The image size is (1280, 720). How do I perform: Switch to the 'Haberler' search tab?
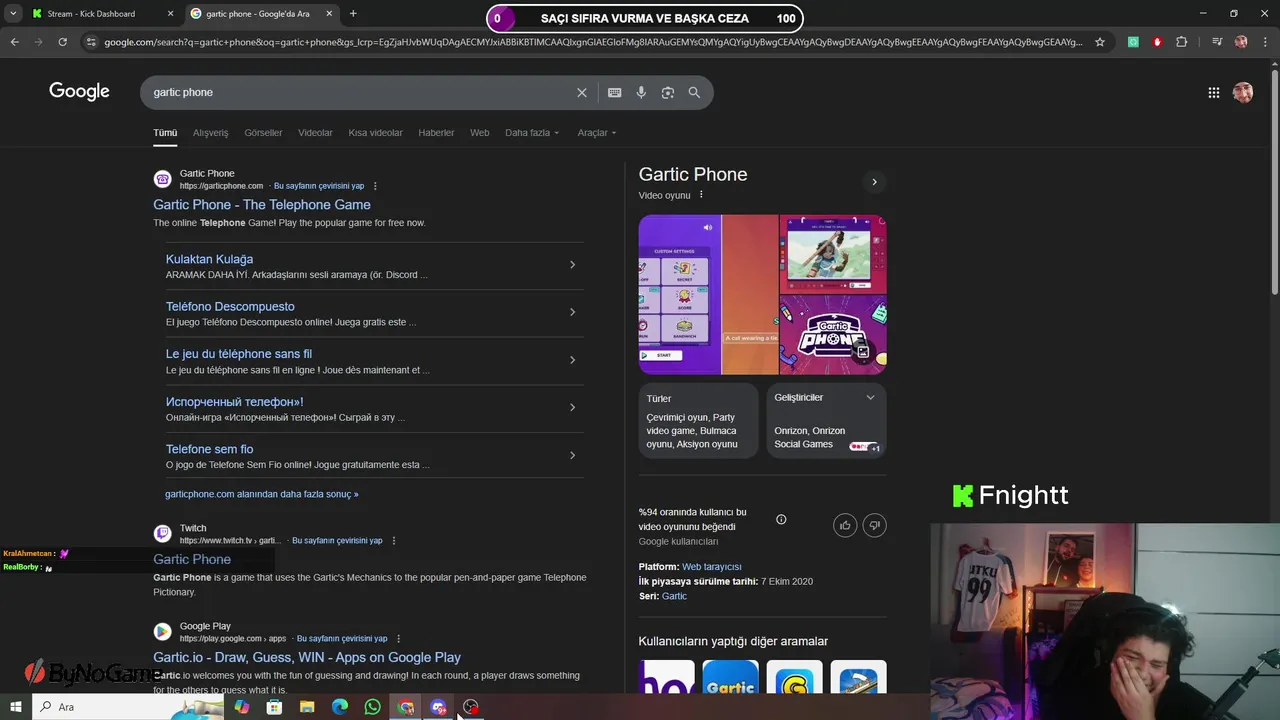point(436,133)
